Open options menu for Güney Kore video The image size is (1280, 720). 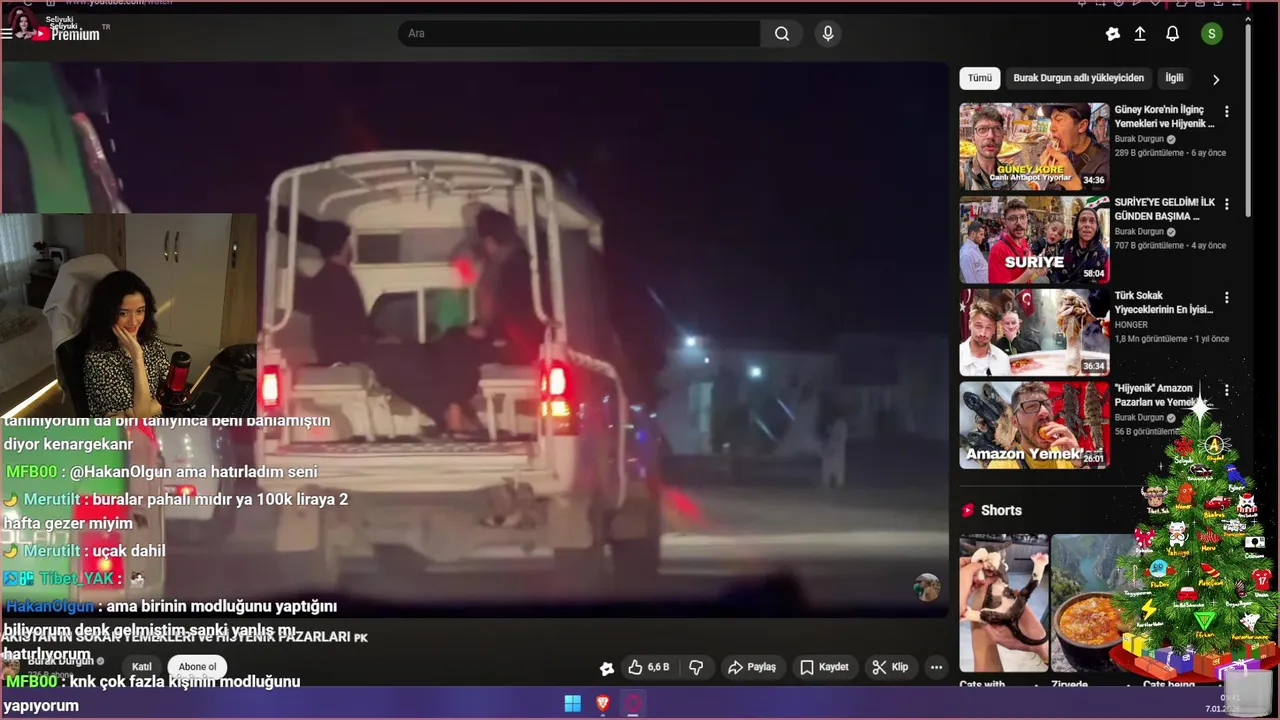(x=1227, y=112)
